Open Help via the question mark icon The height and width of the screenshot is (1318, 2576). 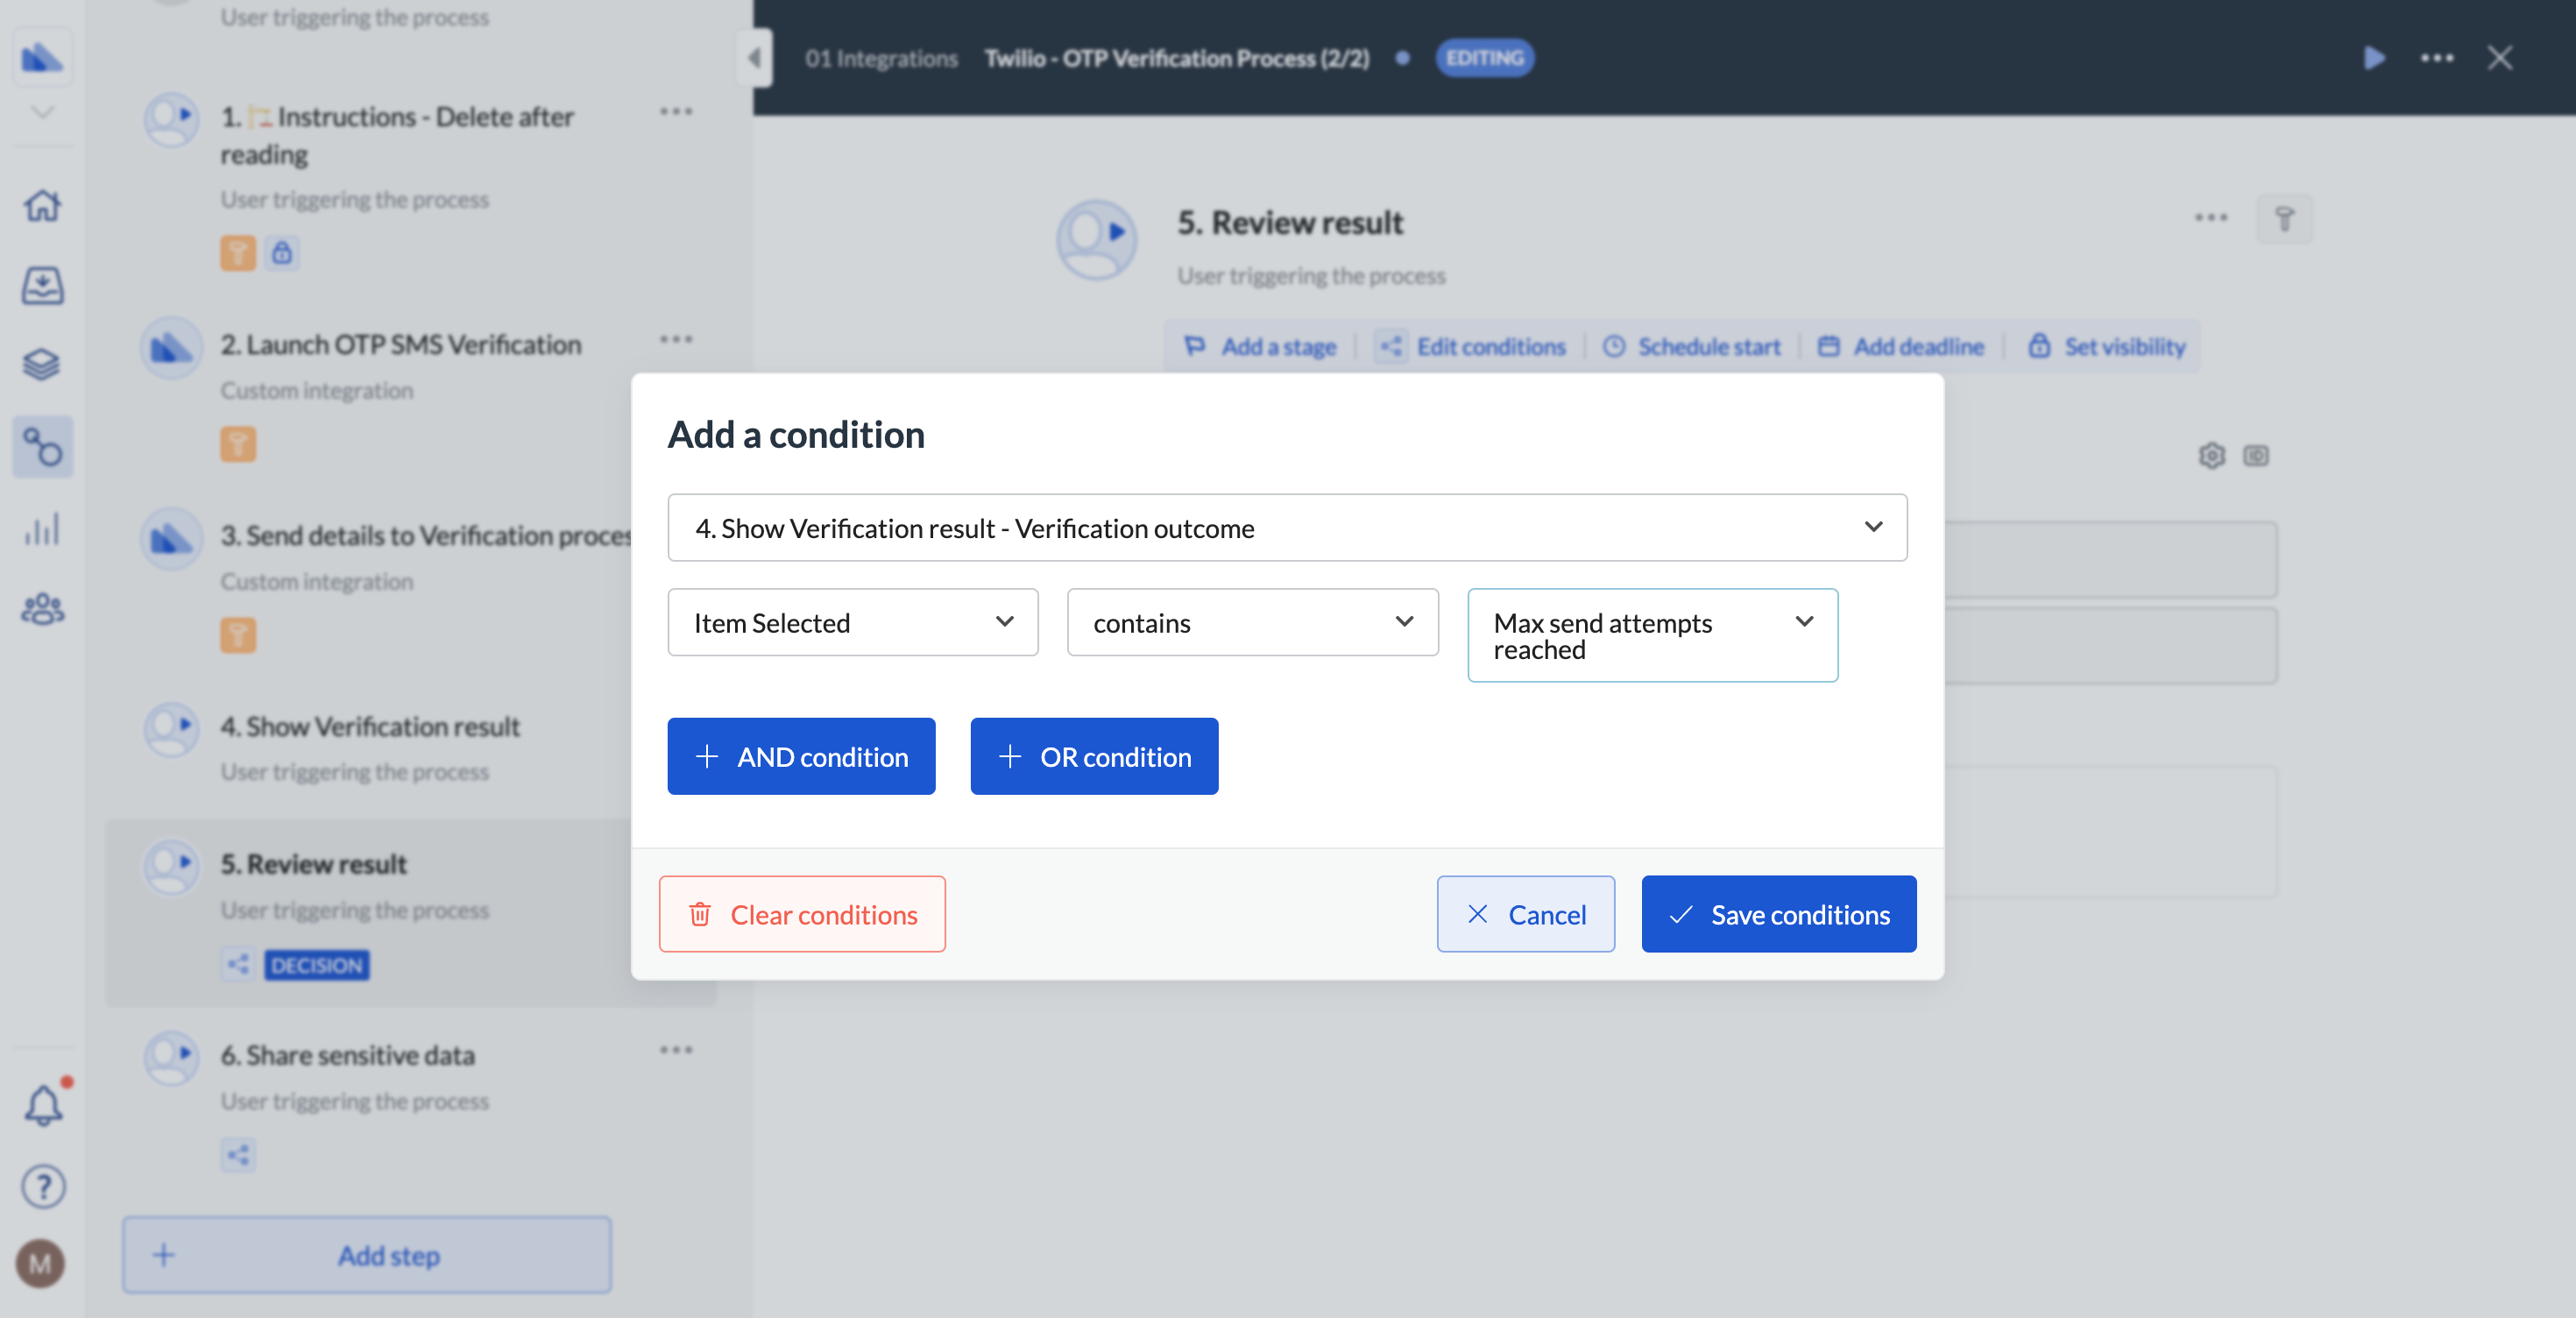pyautogui.click(x=42, y=1186)
